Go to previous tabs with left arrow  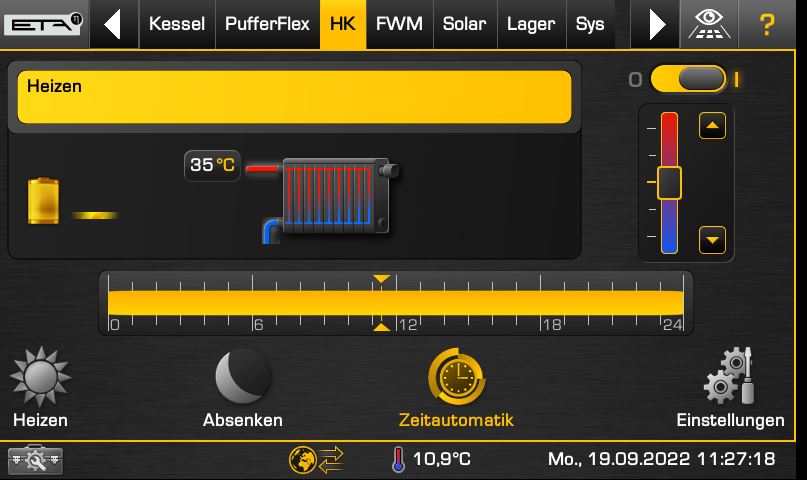coord(113,24)
